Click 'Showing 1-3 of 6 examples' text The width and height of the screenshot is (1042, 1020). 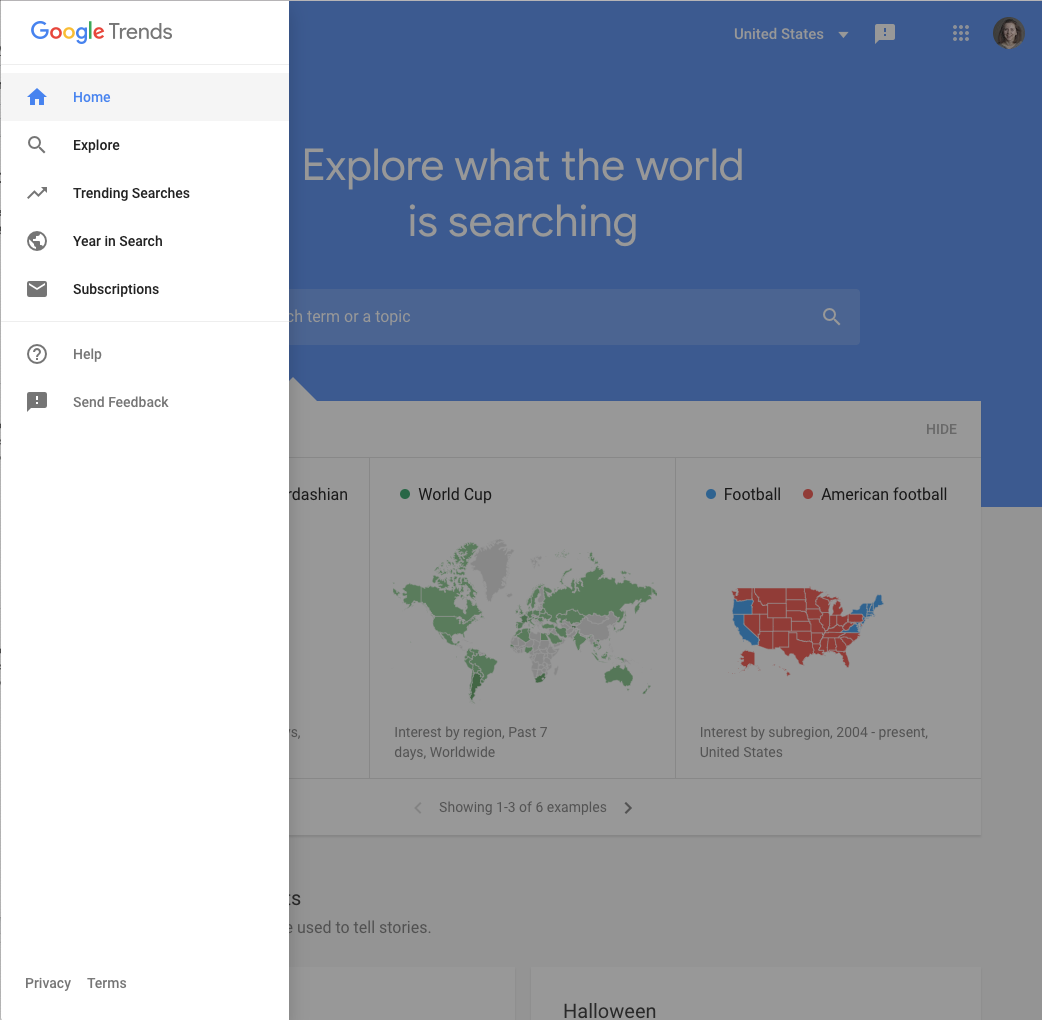pyautogui.click(x=522, y=807)
